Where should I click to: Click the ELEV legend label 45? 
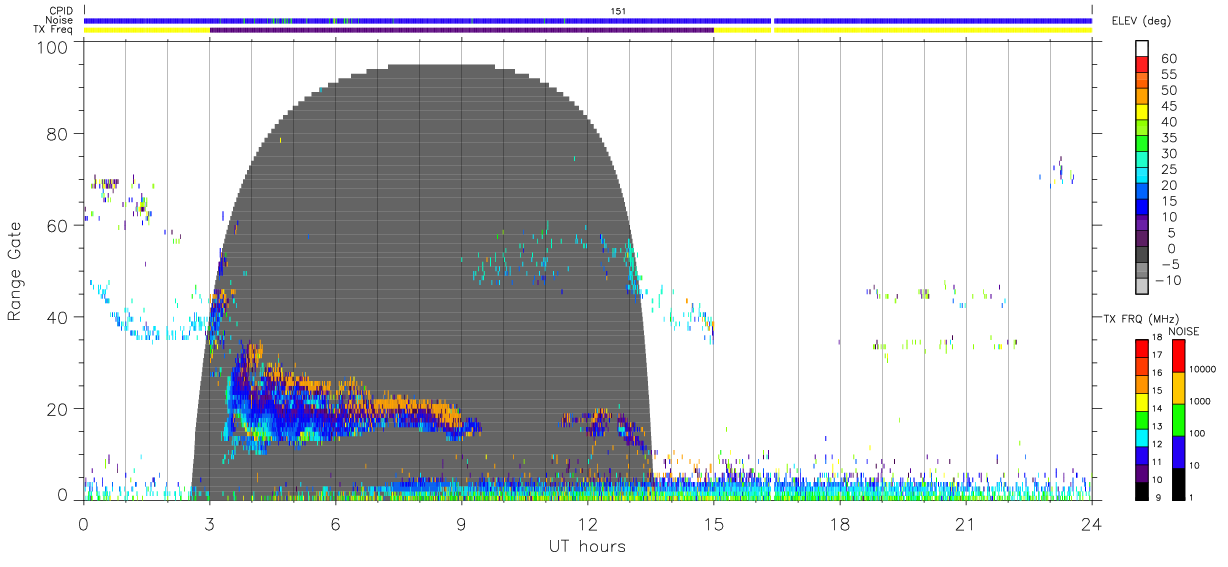[1169, 106]
